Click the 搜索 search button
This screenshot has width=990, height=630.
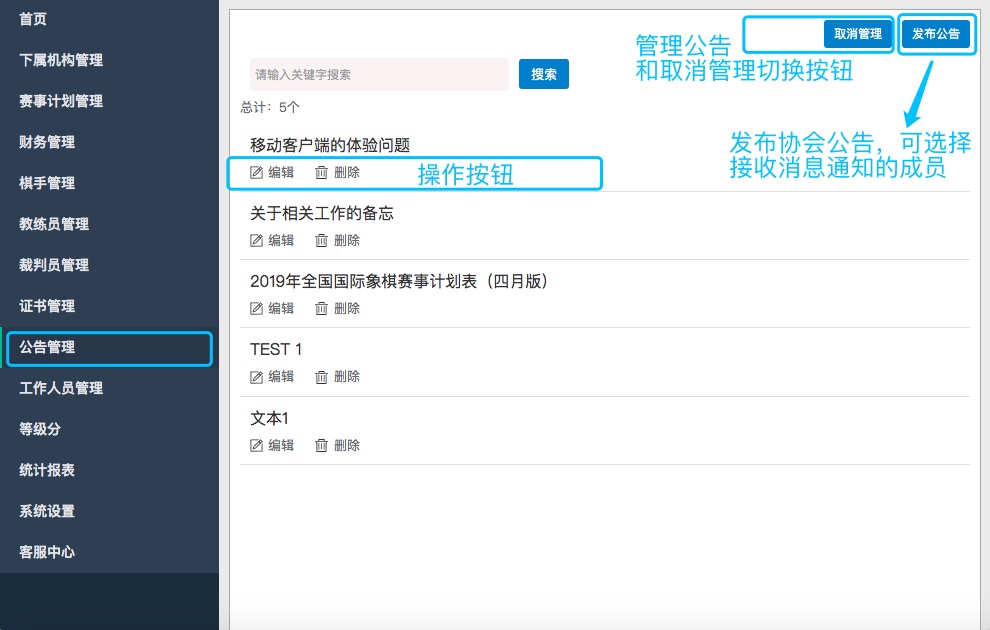click(544, 74)
